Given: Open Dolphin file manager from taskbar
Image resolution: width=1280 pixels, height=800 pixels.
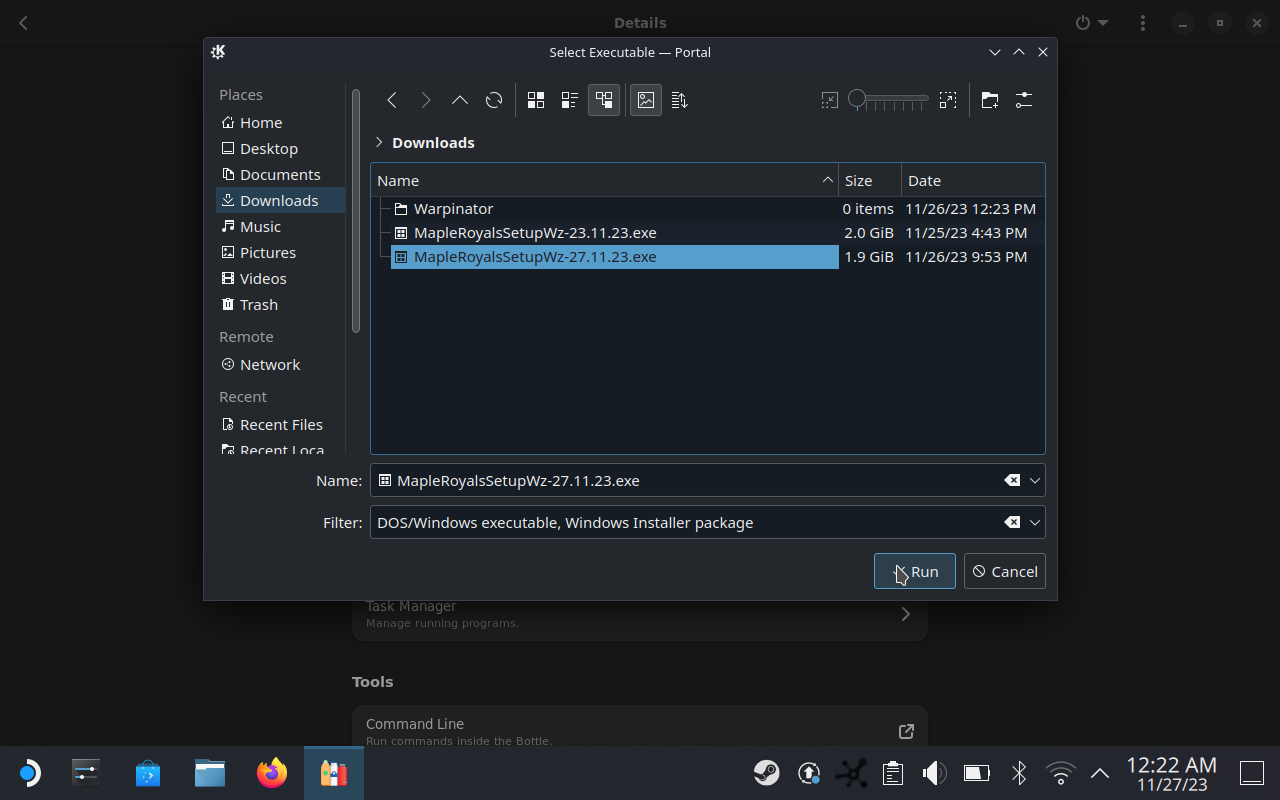Looking at the screenshot, I should [x=210, y=772].
